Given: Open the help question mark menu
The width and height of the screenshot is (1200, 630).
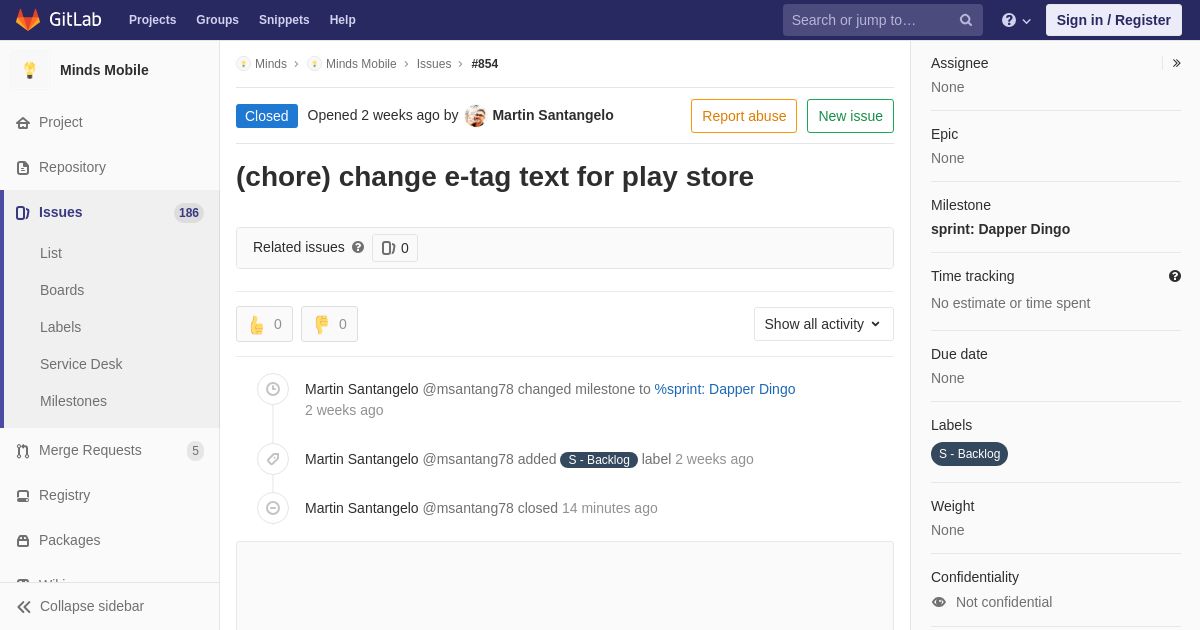Looking at the screenshot, I should click(1016, 20).
